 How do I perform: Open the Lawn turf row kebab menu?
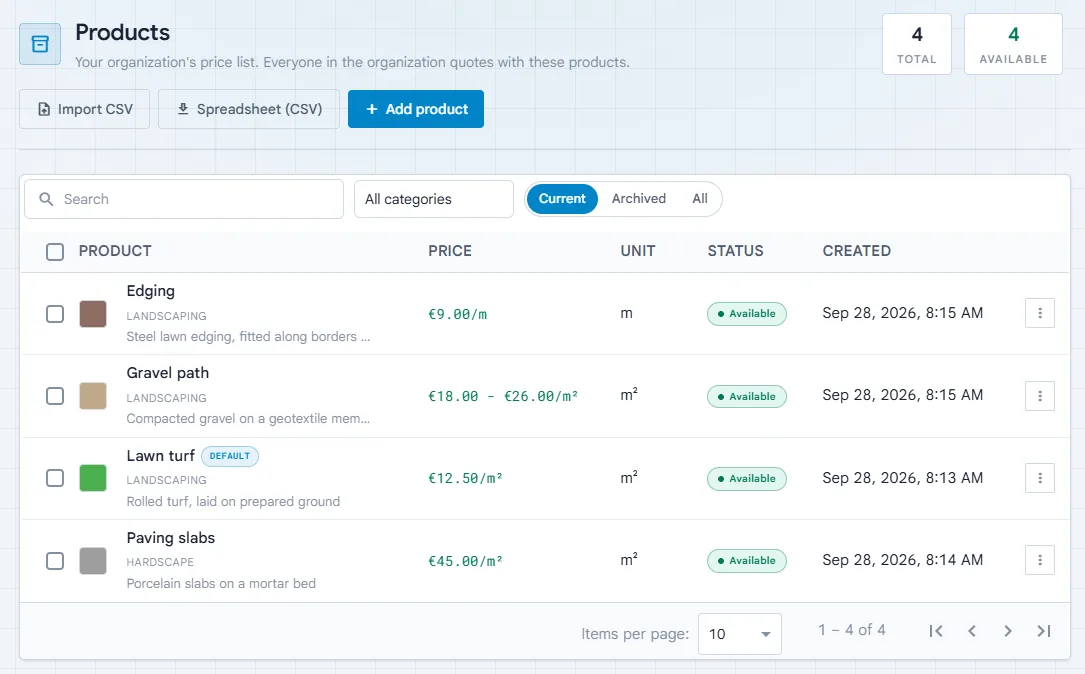tap(1039, 478)
